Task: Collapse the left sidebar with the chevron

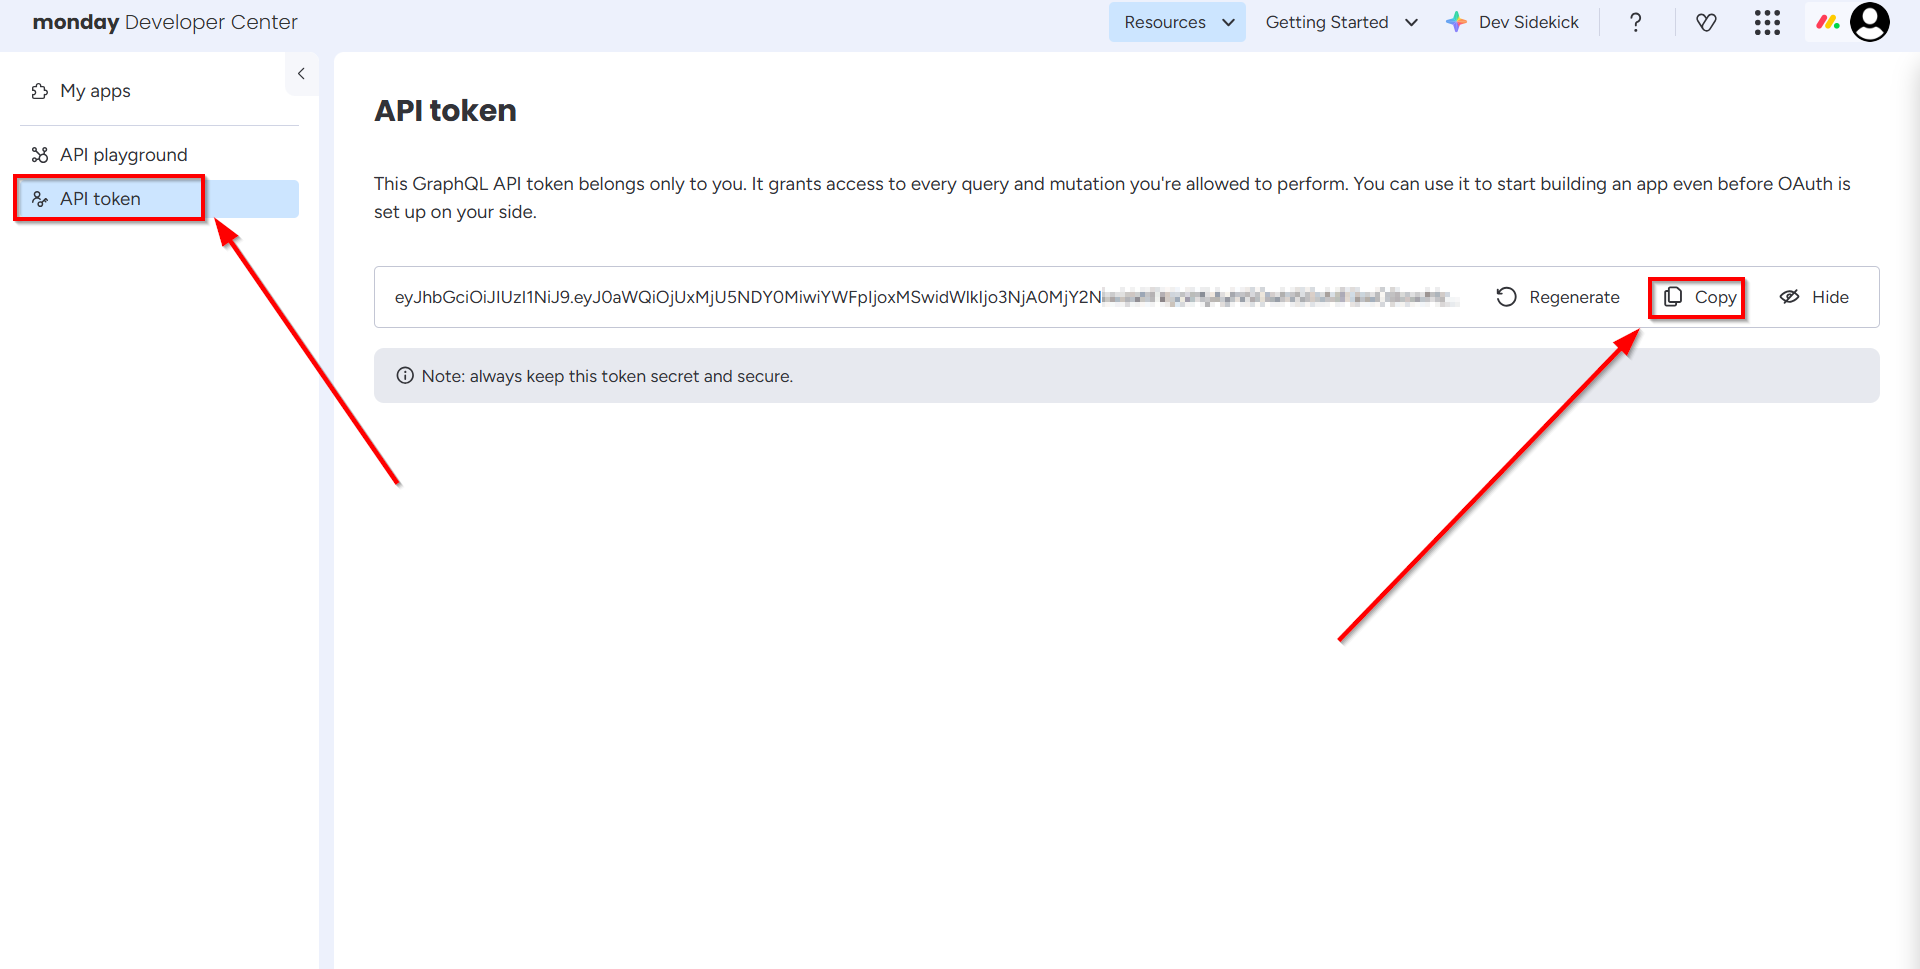Action: pyautogui.click(x=301, y=74)
